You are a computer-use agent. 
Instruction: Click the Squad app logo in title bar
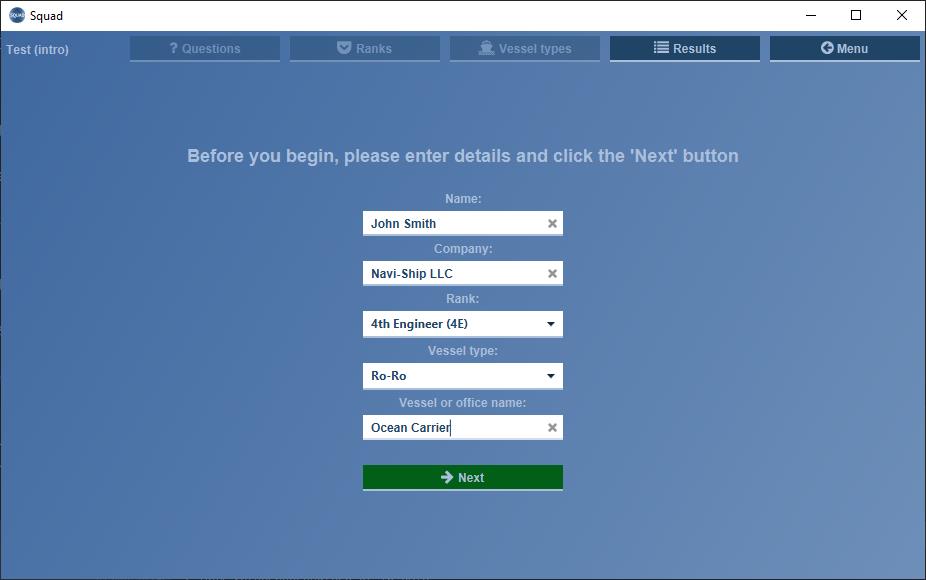point(16,15)
